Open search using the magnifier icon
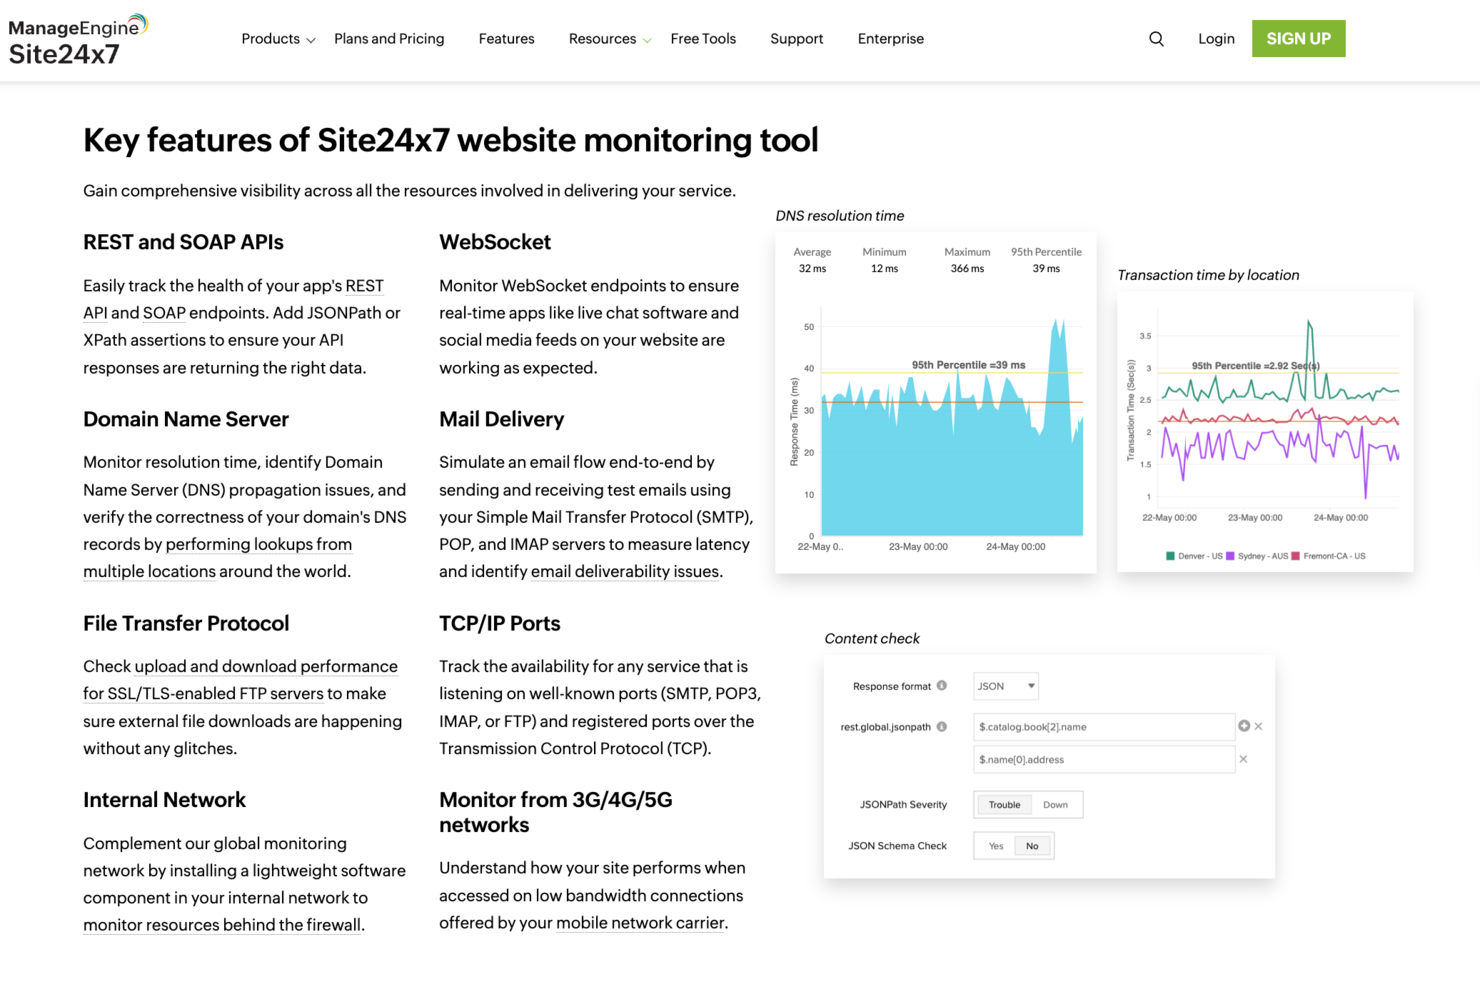1480x987 pixels. coord(1156,38)
